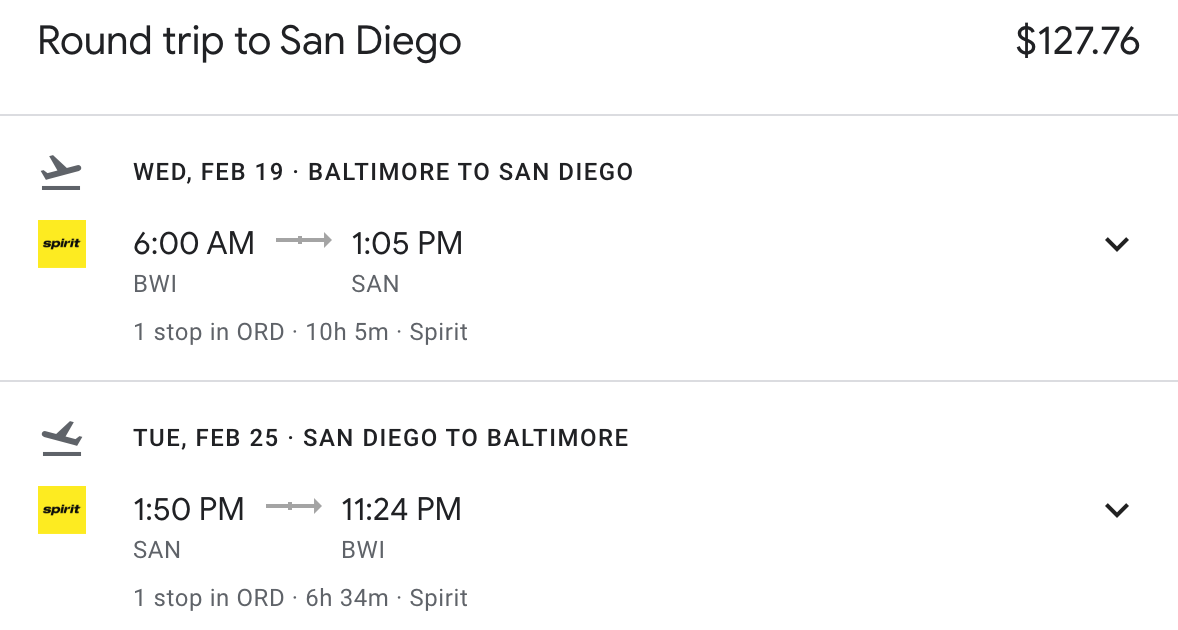Click the landing plane icon for the return flight

tap(61, 438)
